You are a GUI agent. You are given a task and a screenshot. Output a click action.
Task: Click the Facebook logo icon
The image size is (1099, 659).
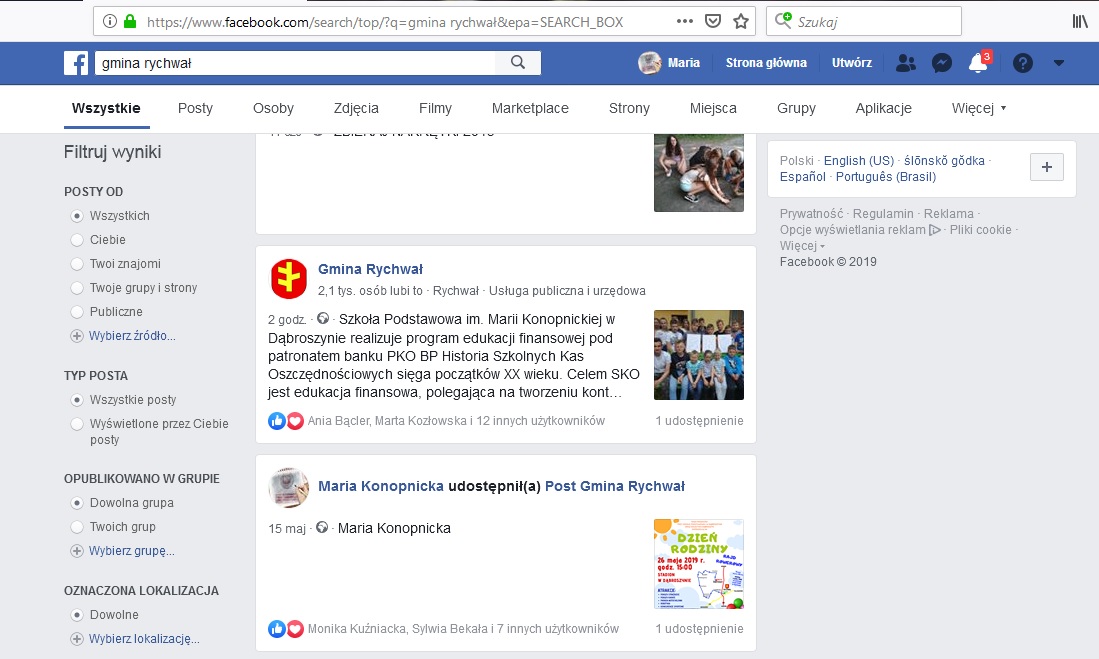(x=76, y=63)
